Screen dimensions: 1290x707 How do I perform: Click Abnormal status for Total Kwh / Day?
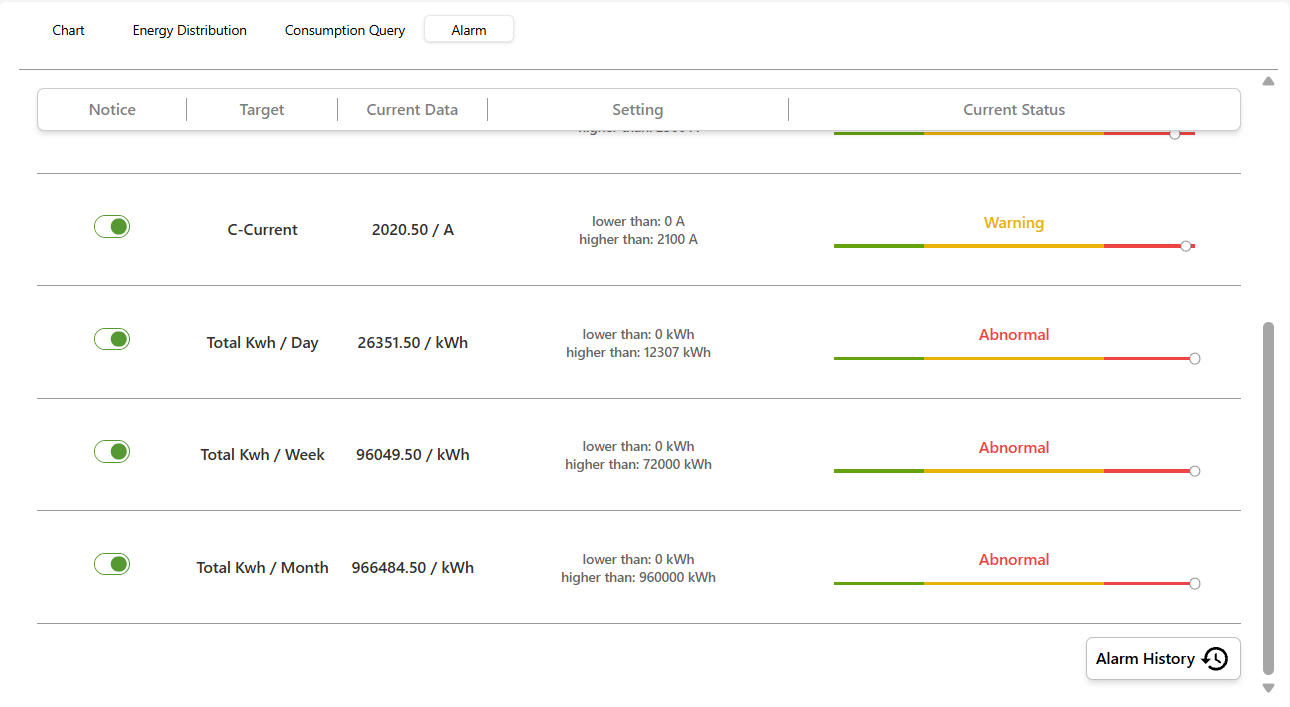[1014, 335]
